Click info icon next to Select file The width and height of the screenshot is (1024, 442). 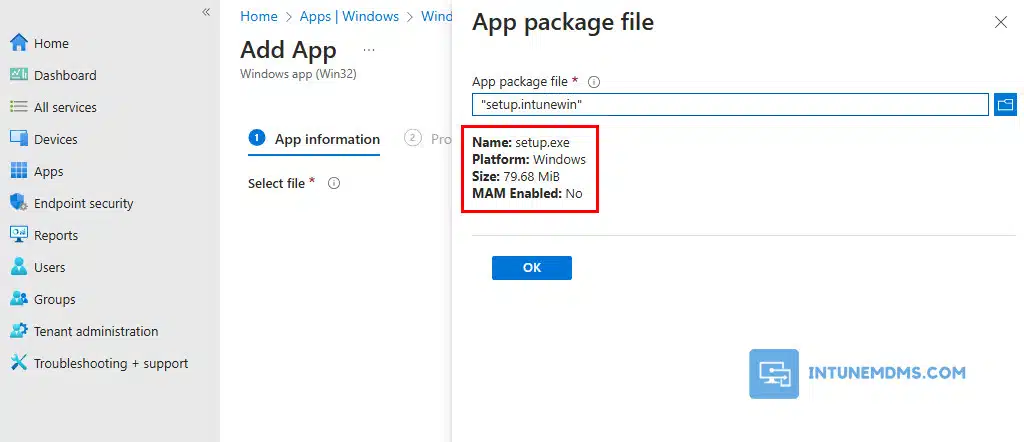point(334,184)
